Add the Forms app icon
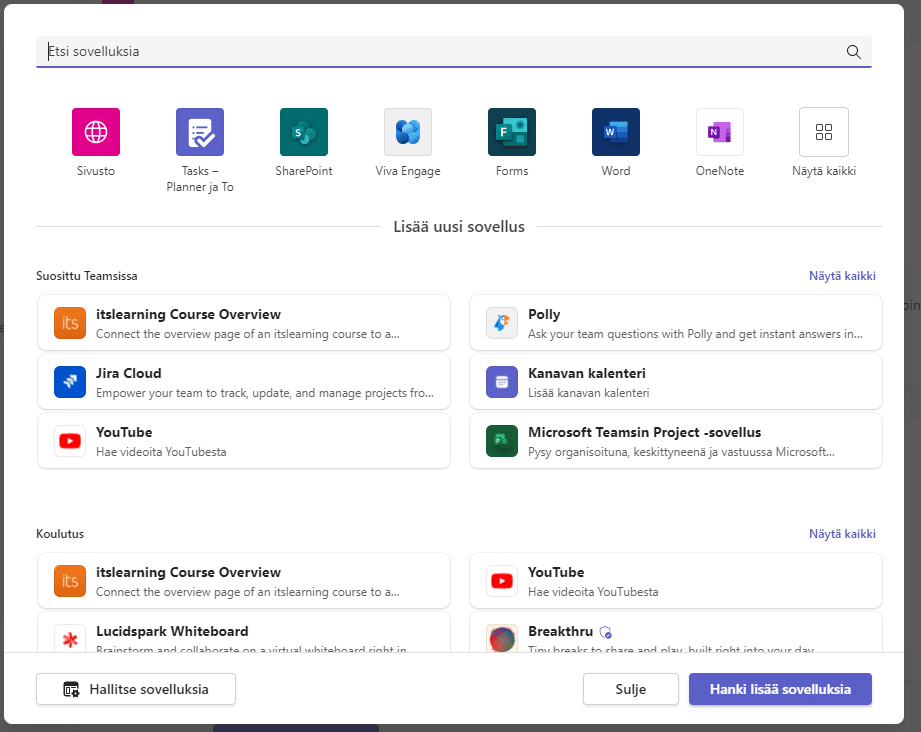921x732 pixels. (x=512, y=132)
